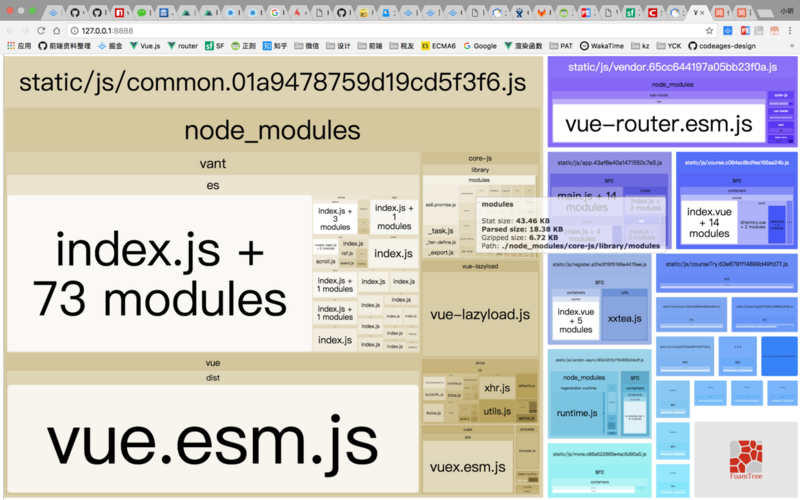Go back using the browser back arrow
The width and height of the screenshot is (800, 500).
click(x=10, y=31)
